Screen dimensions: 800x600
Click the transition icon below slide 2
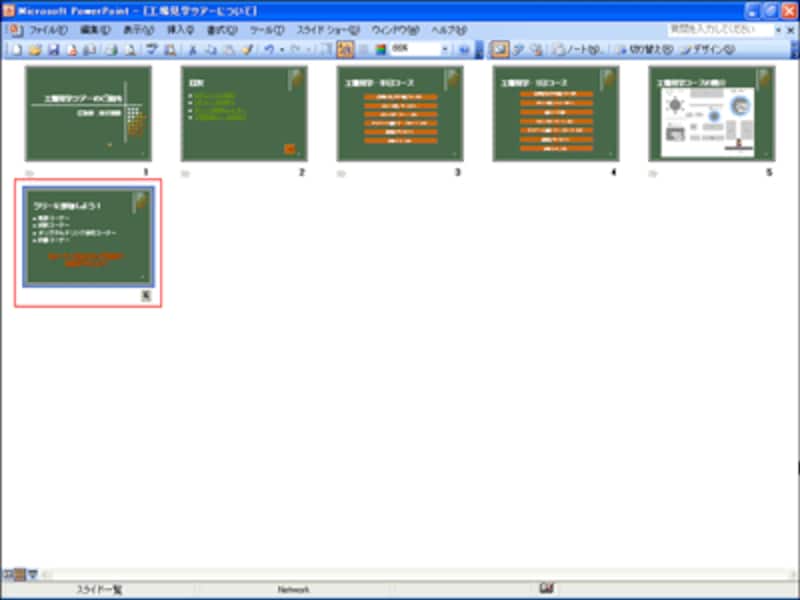click(185, 173)
